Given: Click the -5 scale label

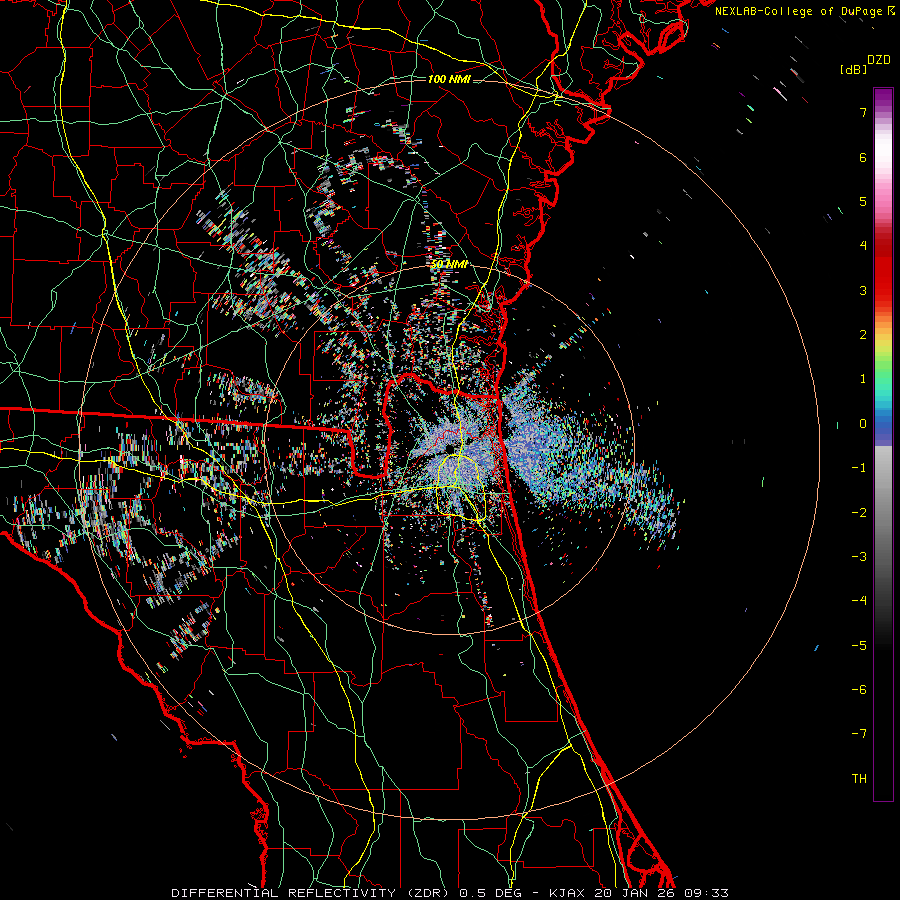Looking at the screenshot, I should [x=859, y=646].
